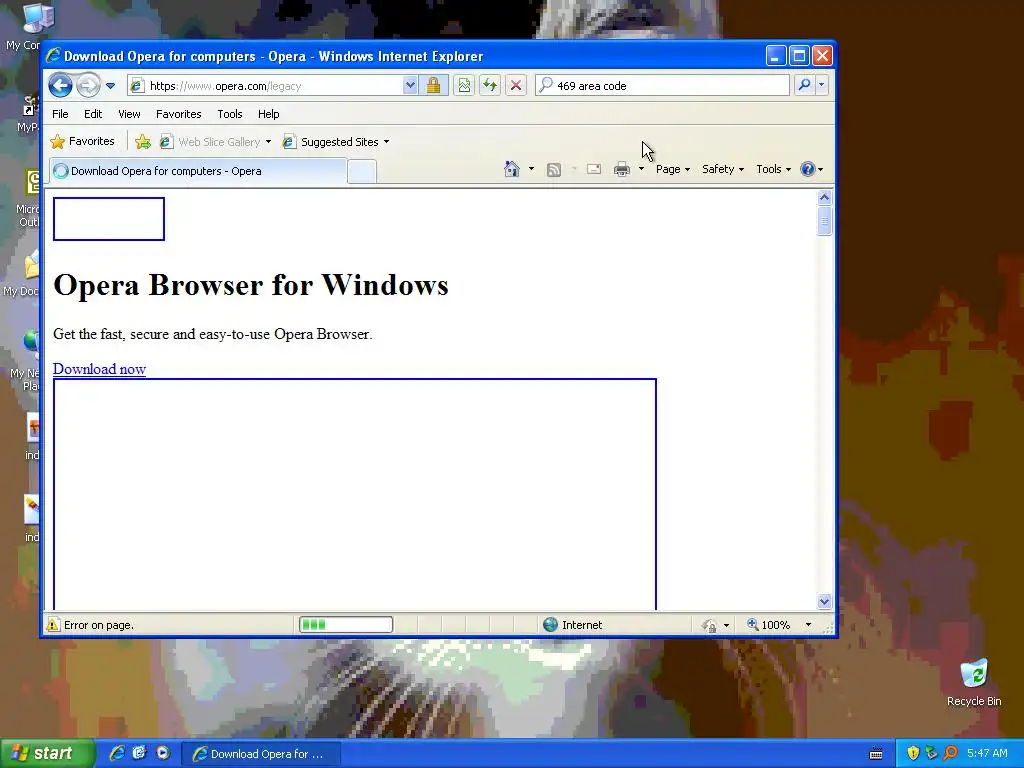This screenshot has width=1024, height=768.
Task: Expand the Print options dropdown arrow
Action: click(x=641, y=169)
